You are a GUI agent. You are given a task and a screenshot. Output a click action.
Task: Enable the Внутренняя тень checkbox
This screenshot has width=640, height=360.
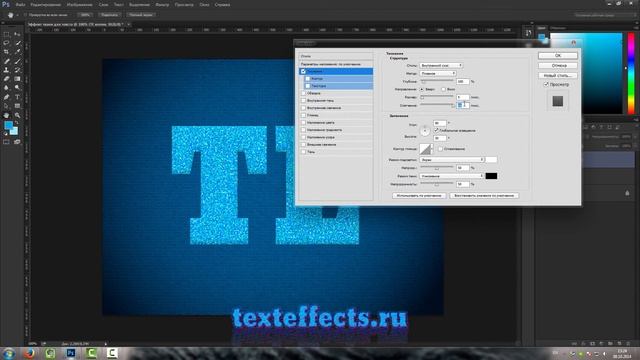click(303, 101)
